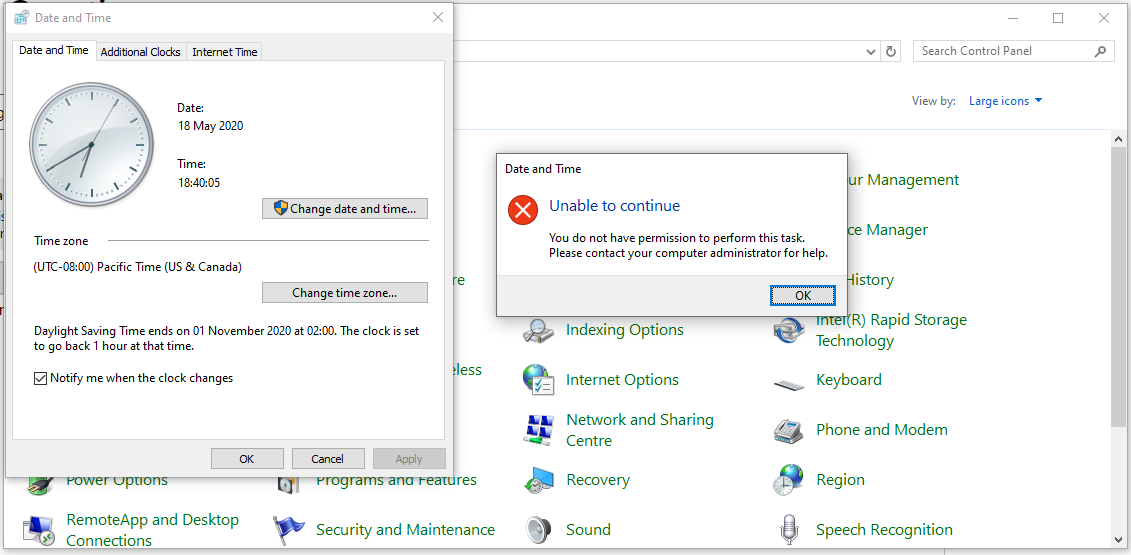
Task: Open Intel Rapid Storage Technology icon
Action: click(x=788, y=331)
